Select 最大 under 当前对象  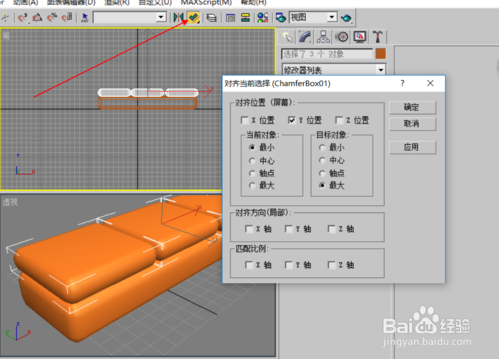click(x=252, y=185)
